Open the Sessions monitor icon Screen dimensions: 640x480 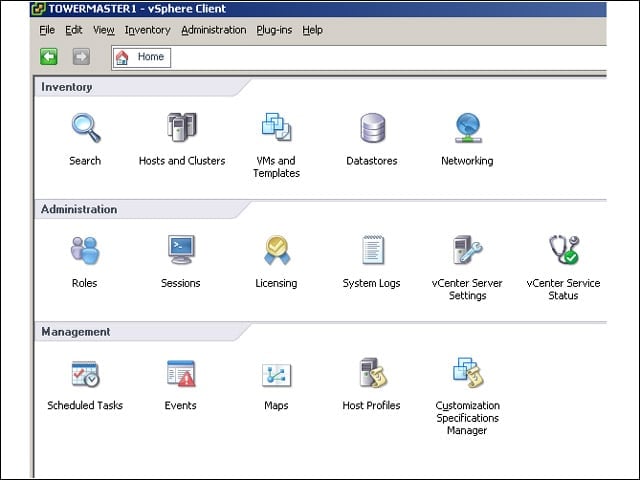181,249
